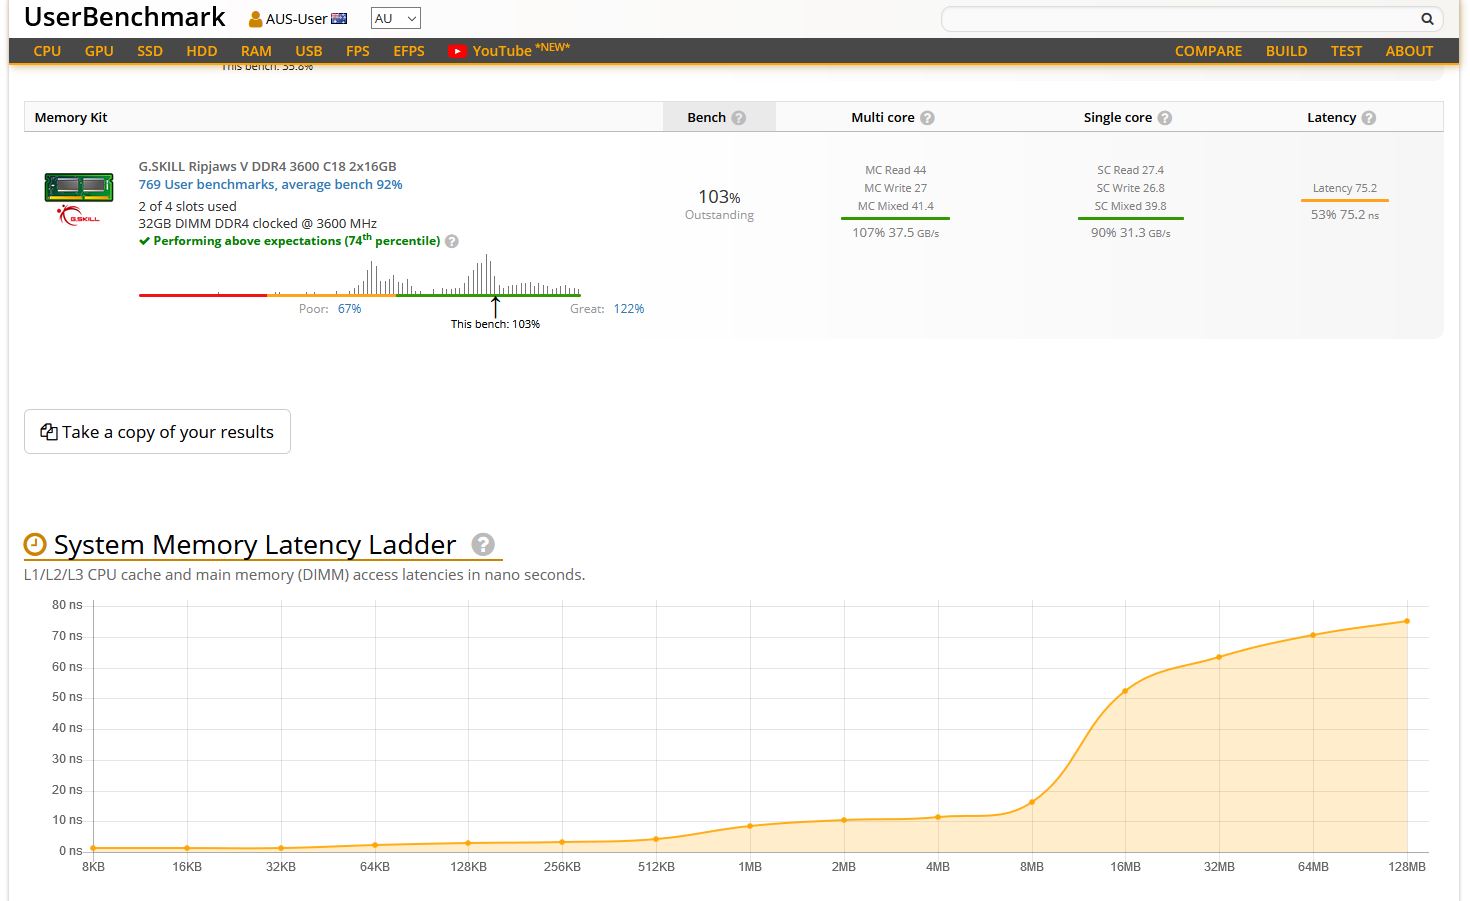Click the 128MB data point on chart

(x=1407, y=621)
